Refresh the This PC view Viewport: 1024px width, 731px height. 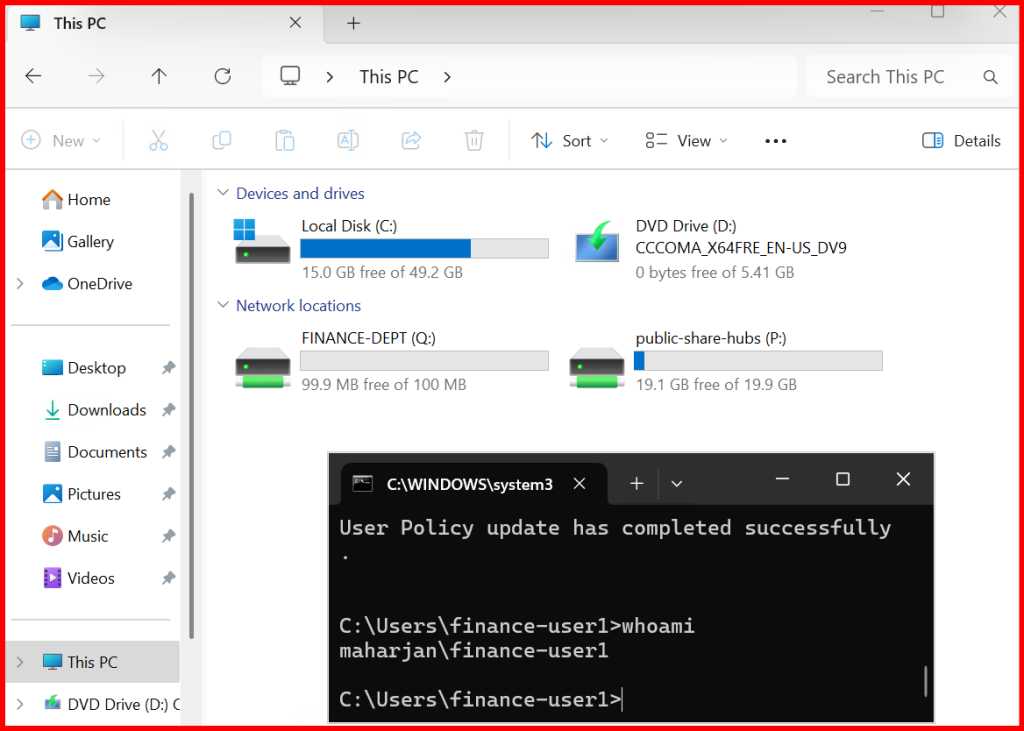pyautogui.click(x=223, y=77)
